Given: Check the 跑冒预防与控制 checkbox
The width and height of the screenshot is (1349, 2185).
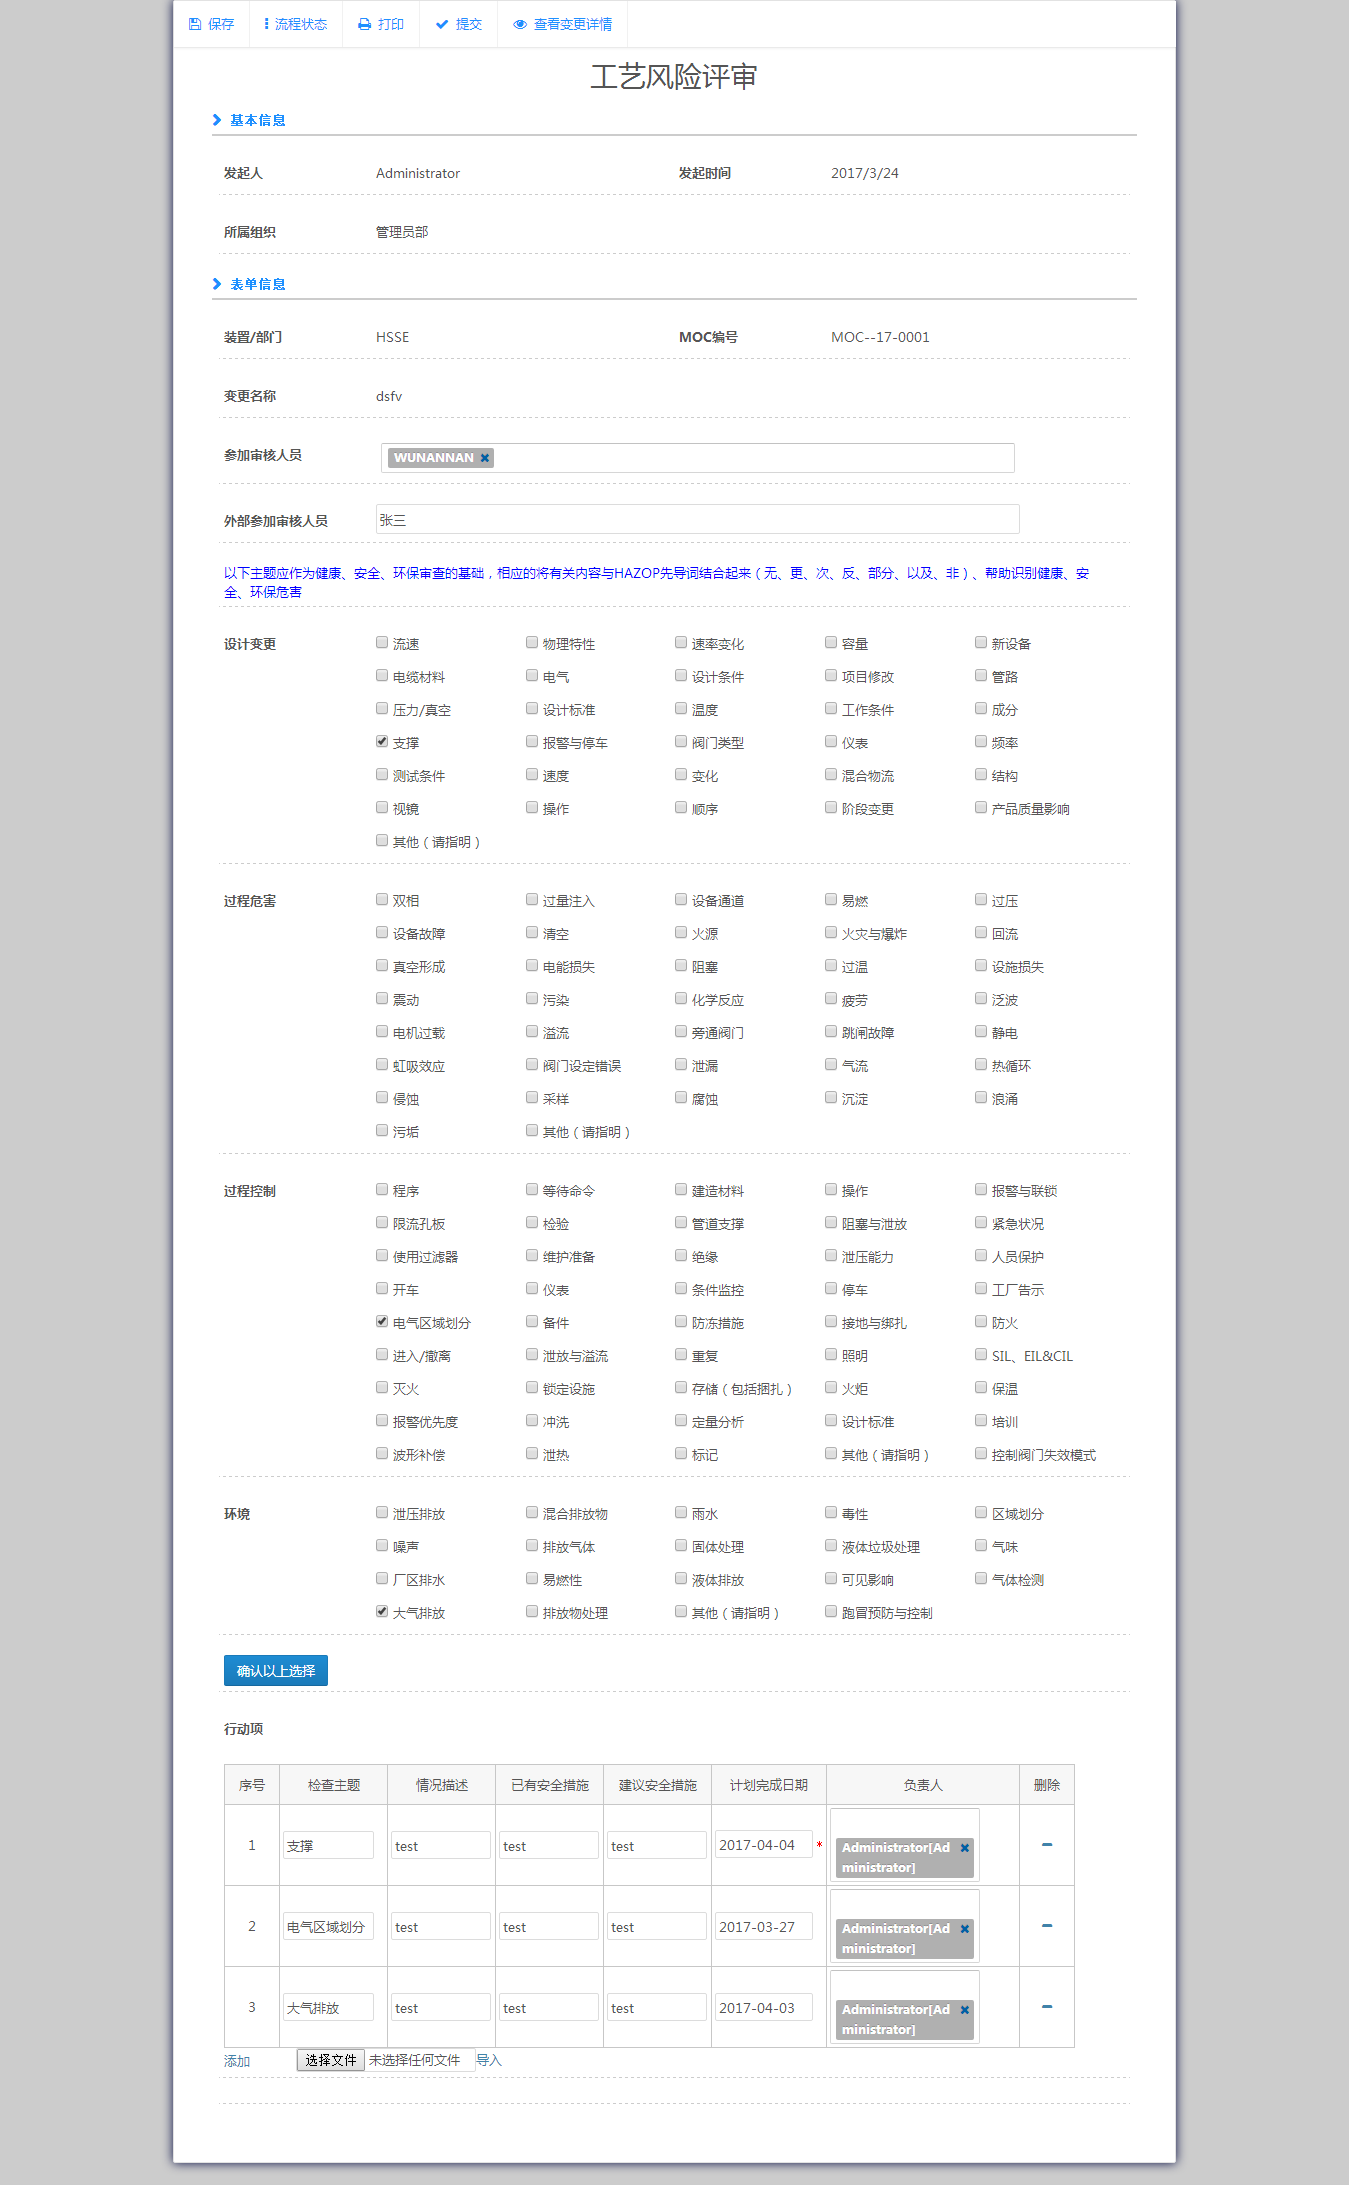Looking at the screenshot, I should (831, 1611).
